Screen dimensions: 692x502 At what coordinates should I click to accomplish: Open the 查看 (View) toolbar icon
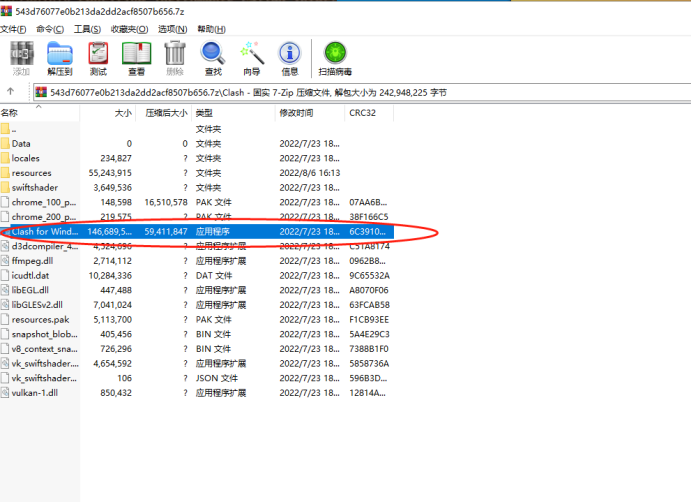click(136, 58)
